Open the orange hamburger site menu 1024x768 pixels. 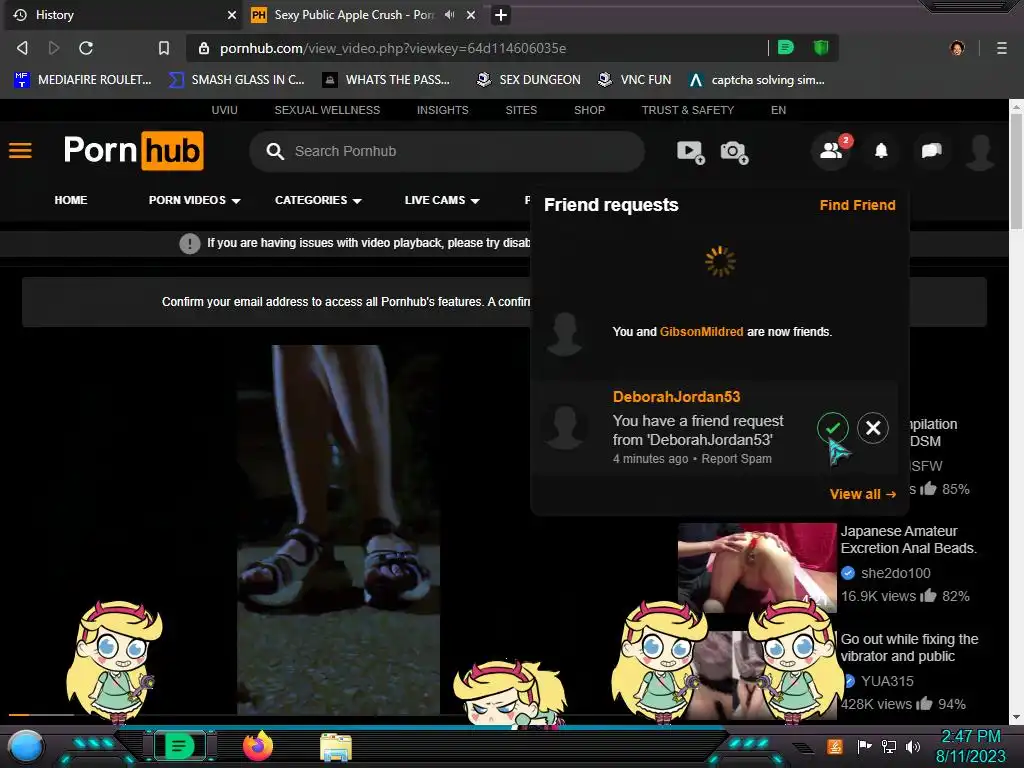20,151
